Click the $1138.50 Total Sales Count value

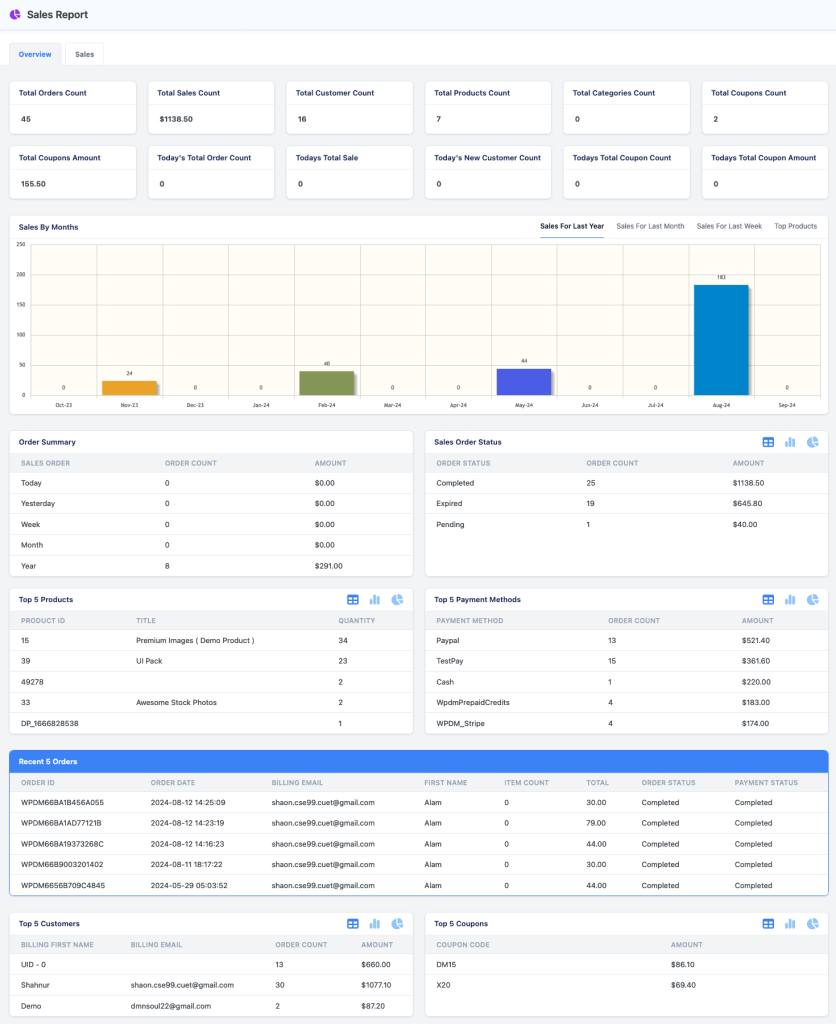[x=176, y=119]
